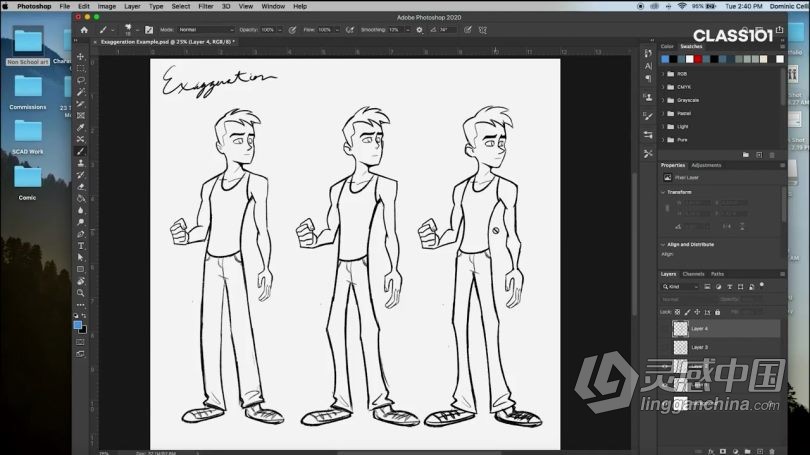This screenshot has height=455, width=810.
Task: Click the Home icon in options bar
Action: point(84,30)
